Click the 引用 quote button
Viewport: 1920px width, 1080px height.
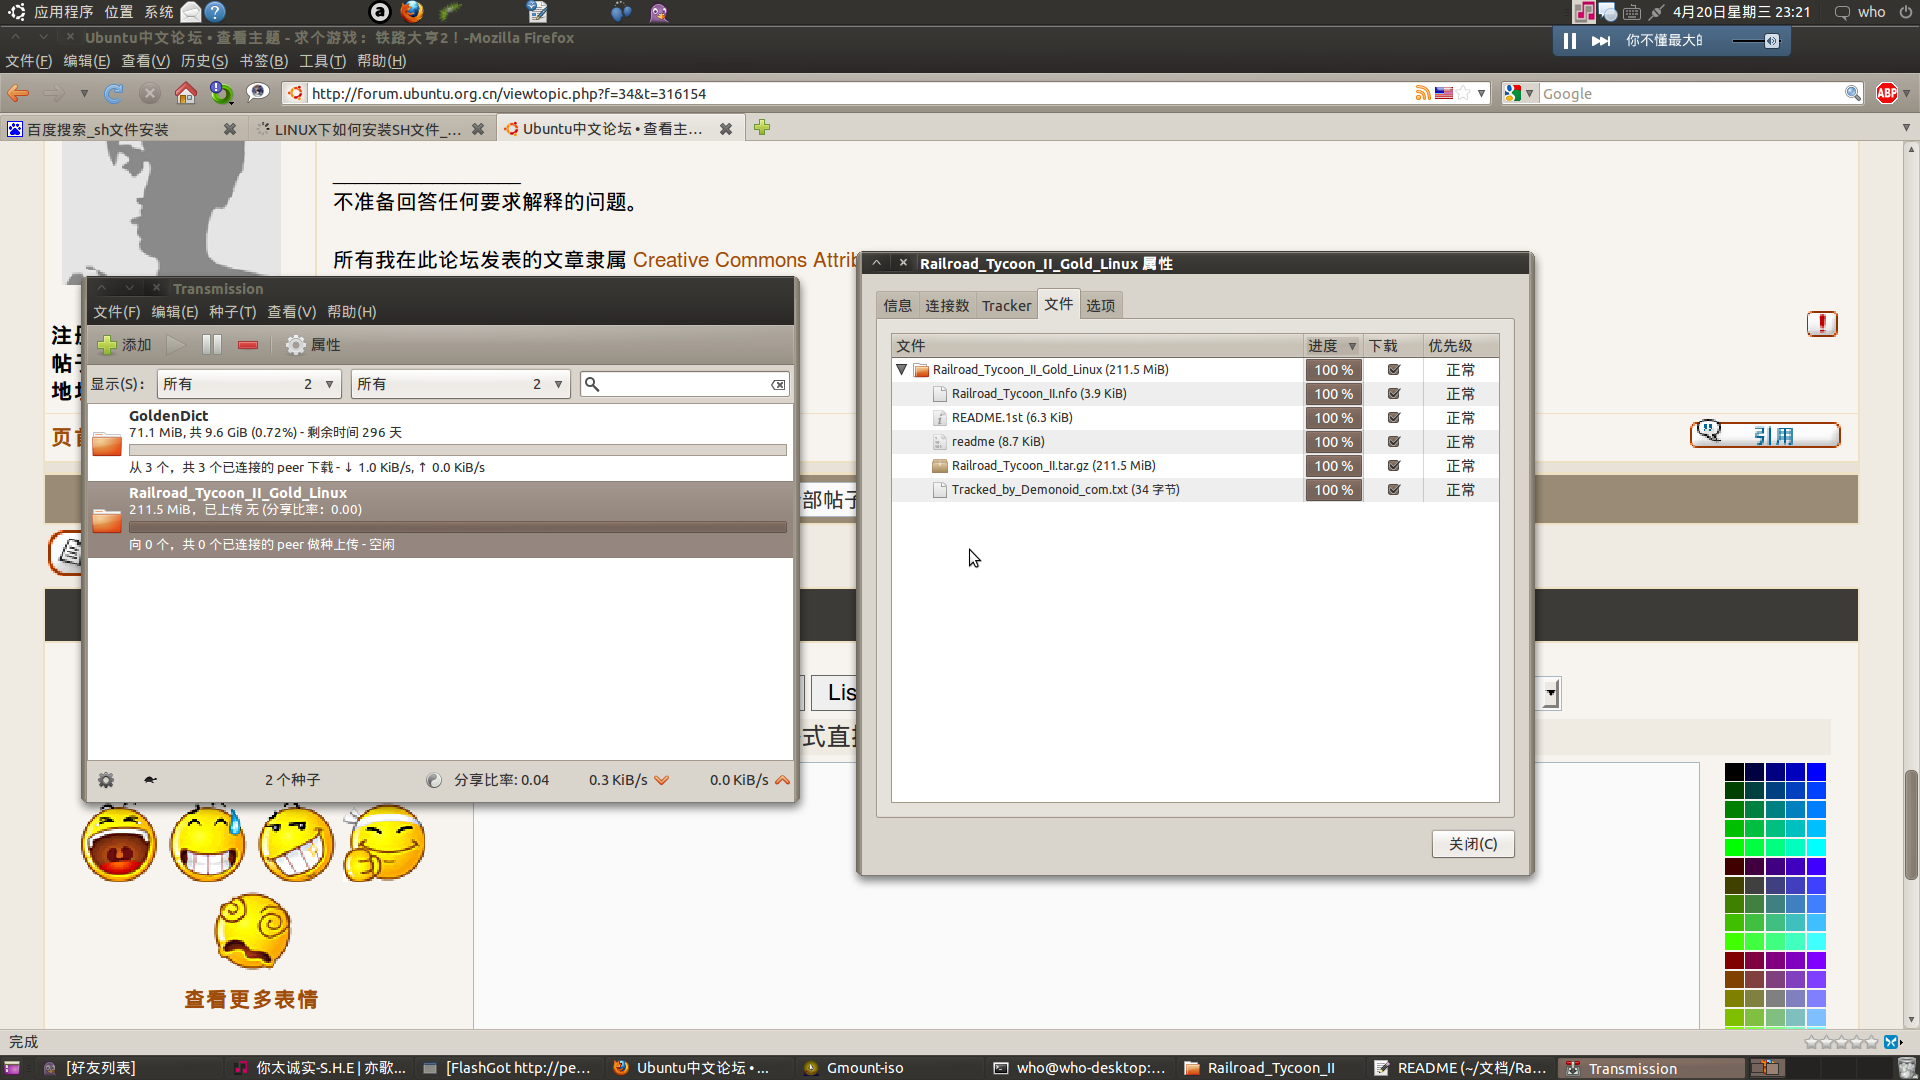(1765, 435)
